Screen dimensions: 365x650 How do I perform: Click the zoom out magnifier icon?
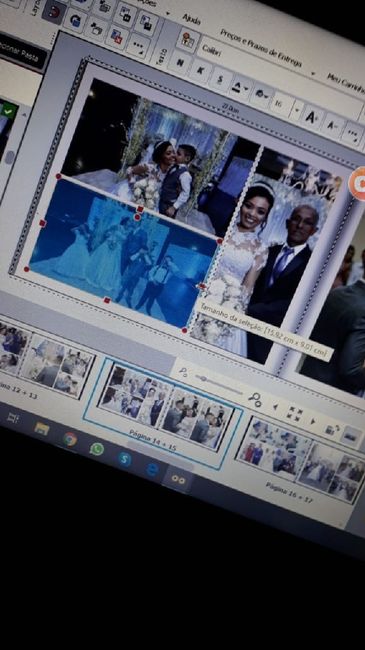coord(183,371)
